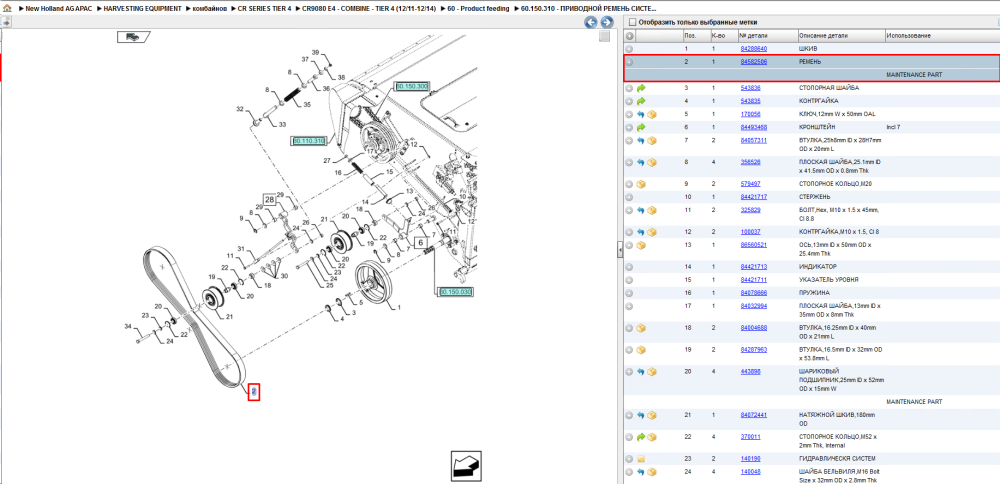Open part number 140190 link

coord(750,458)
